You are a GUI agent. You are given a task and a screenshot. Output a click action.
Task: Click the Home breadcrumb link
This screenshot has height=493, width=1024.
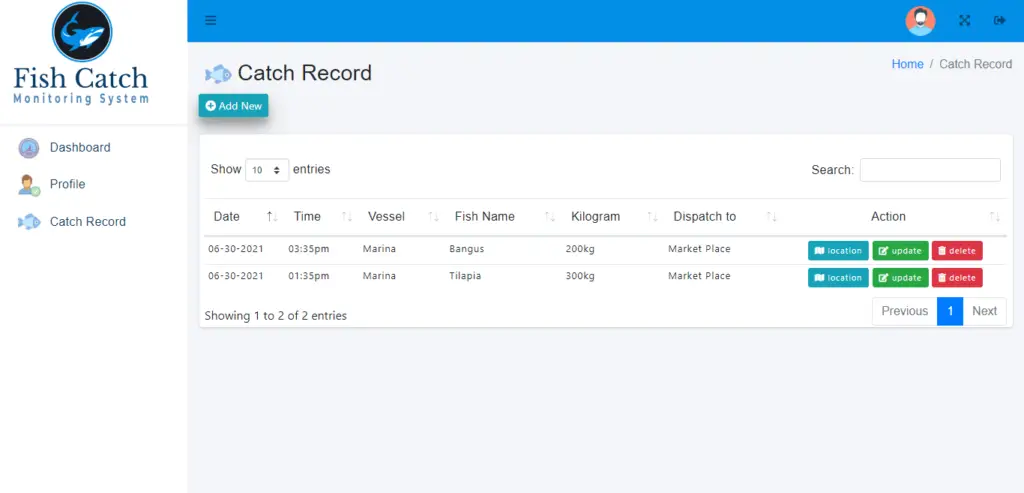(907, 64)
